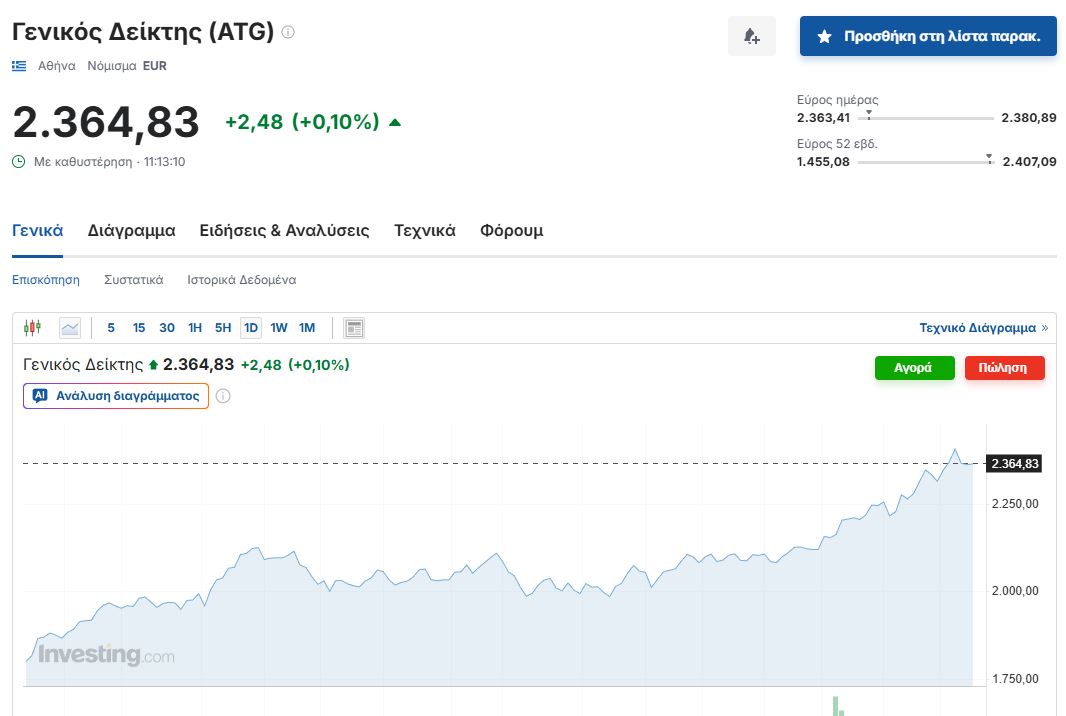
Task: Click the info icon next to Ανάλυση διαγράμματος
Action: 223,396
